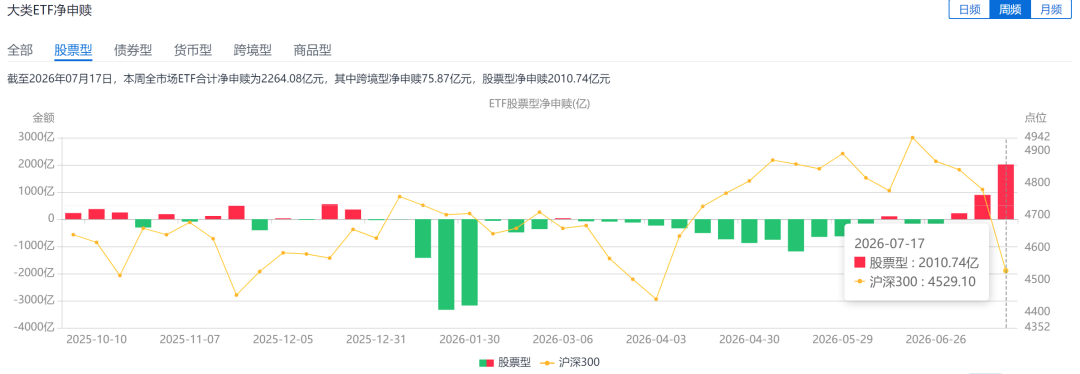Select 周频 weekly frequency

tap(1010, 9)
